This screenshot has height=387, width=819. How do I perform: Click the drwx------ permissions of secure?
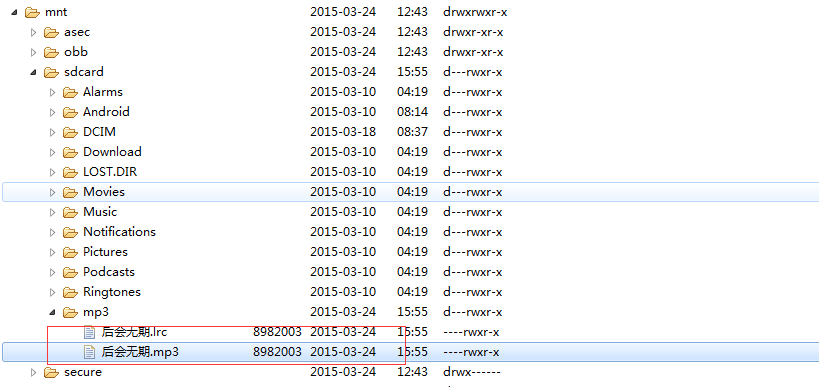pyautogui.click(x=472, y=372)
